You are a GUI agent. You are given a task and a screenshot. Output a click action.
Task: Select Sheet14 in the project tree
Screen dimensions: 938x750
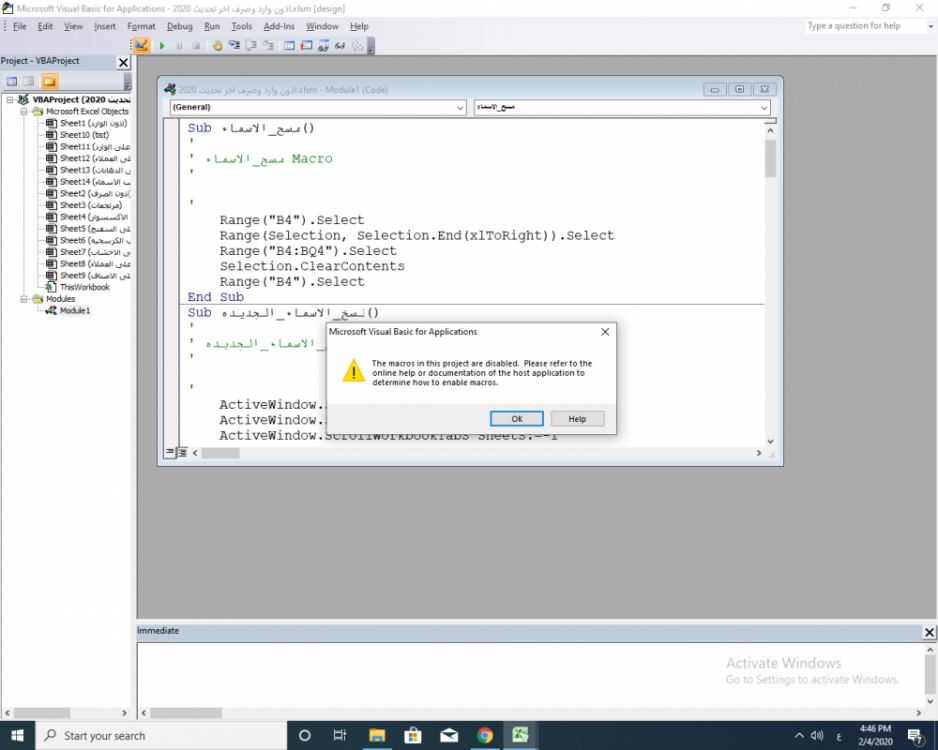(88, 182)
